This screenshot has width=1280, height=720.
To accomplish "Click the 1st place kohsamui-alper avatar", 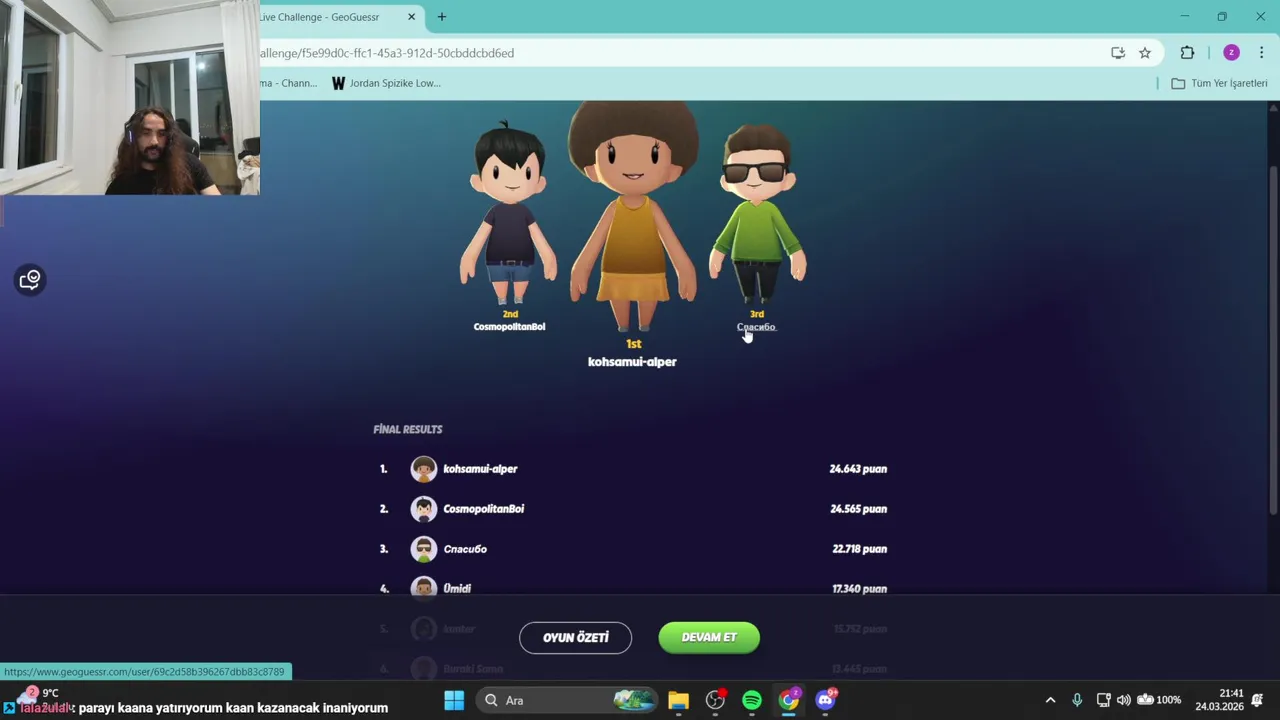I will point(633,215).
